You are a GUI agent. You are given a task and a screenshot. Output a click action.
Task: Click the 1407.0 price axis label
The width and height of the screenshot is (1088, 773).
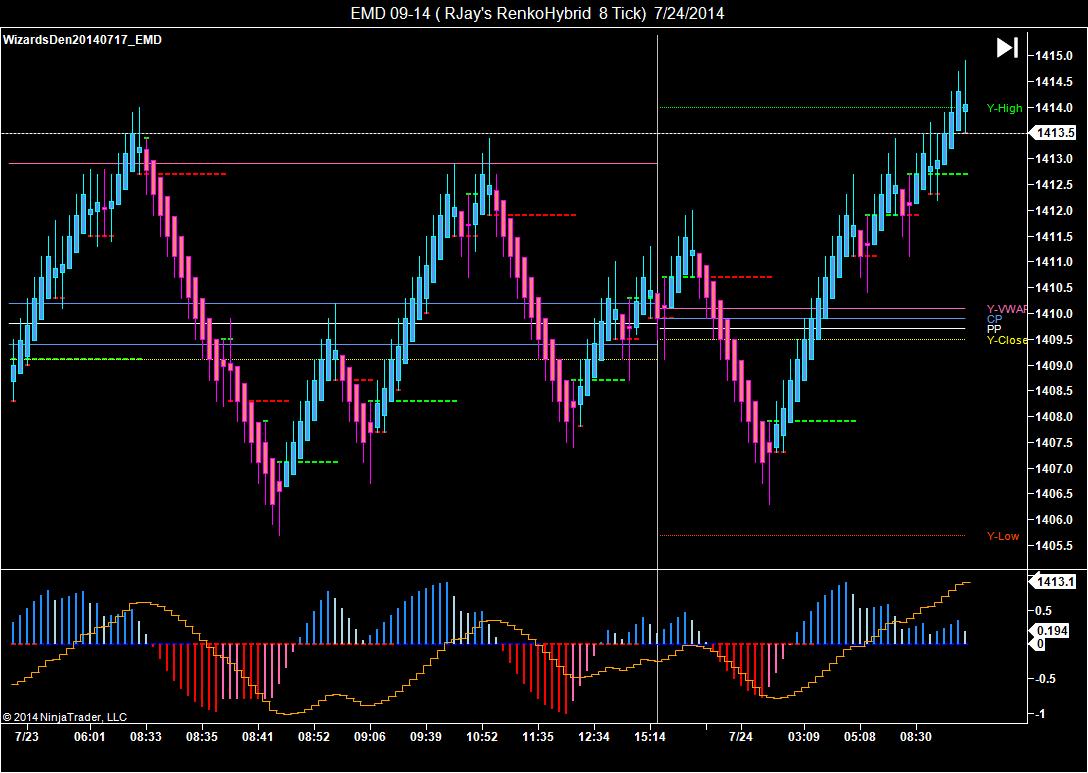[x=1054, y=468]
